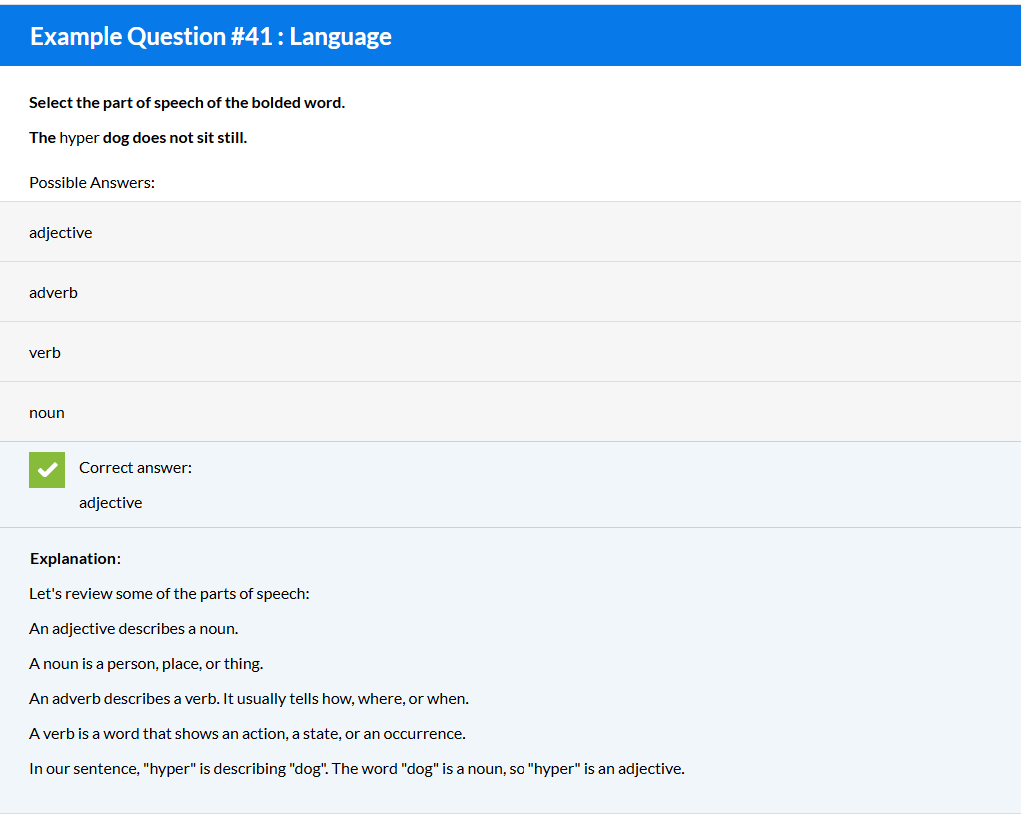Click the 'Correct answer:' label
This screenshot has width=1021, height=817.
135,467
